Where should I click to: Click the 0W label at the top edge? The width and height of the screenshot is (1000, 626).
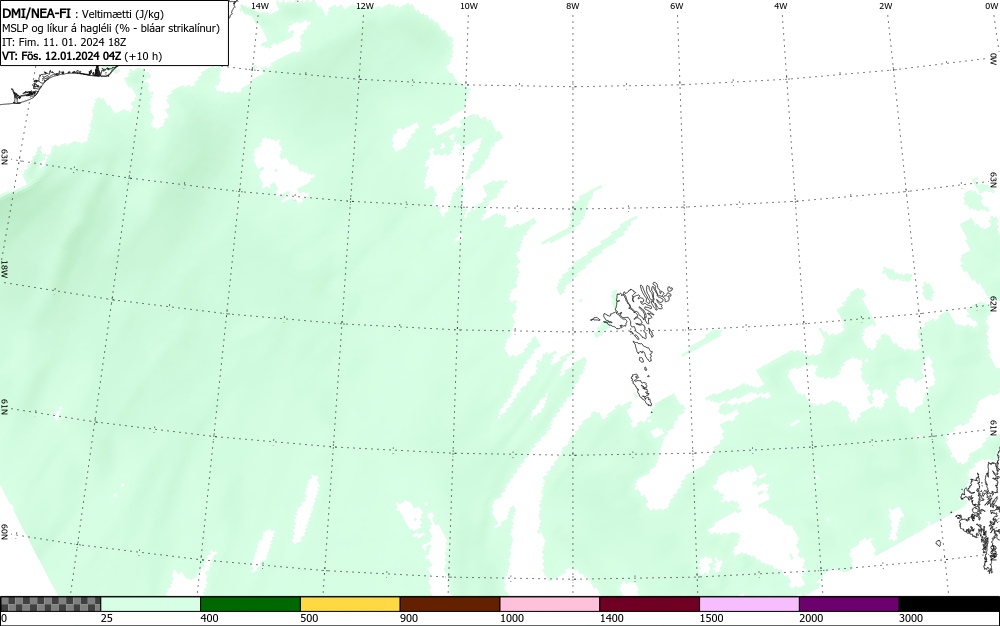coord(990,6)
